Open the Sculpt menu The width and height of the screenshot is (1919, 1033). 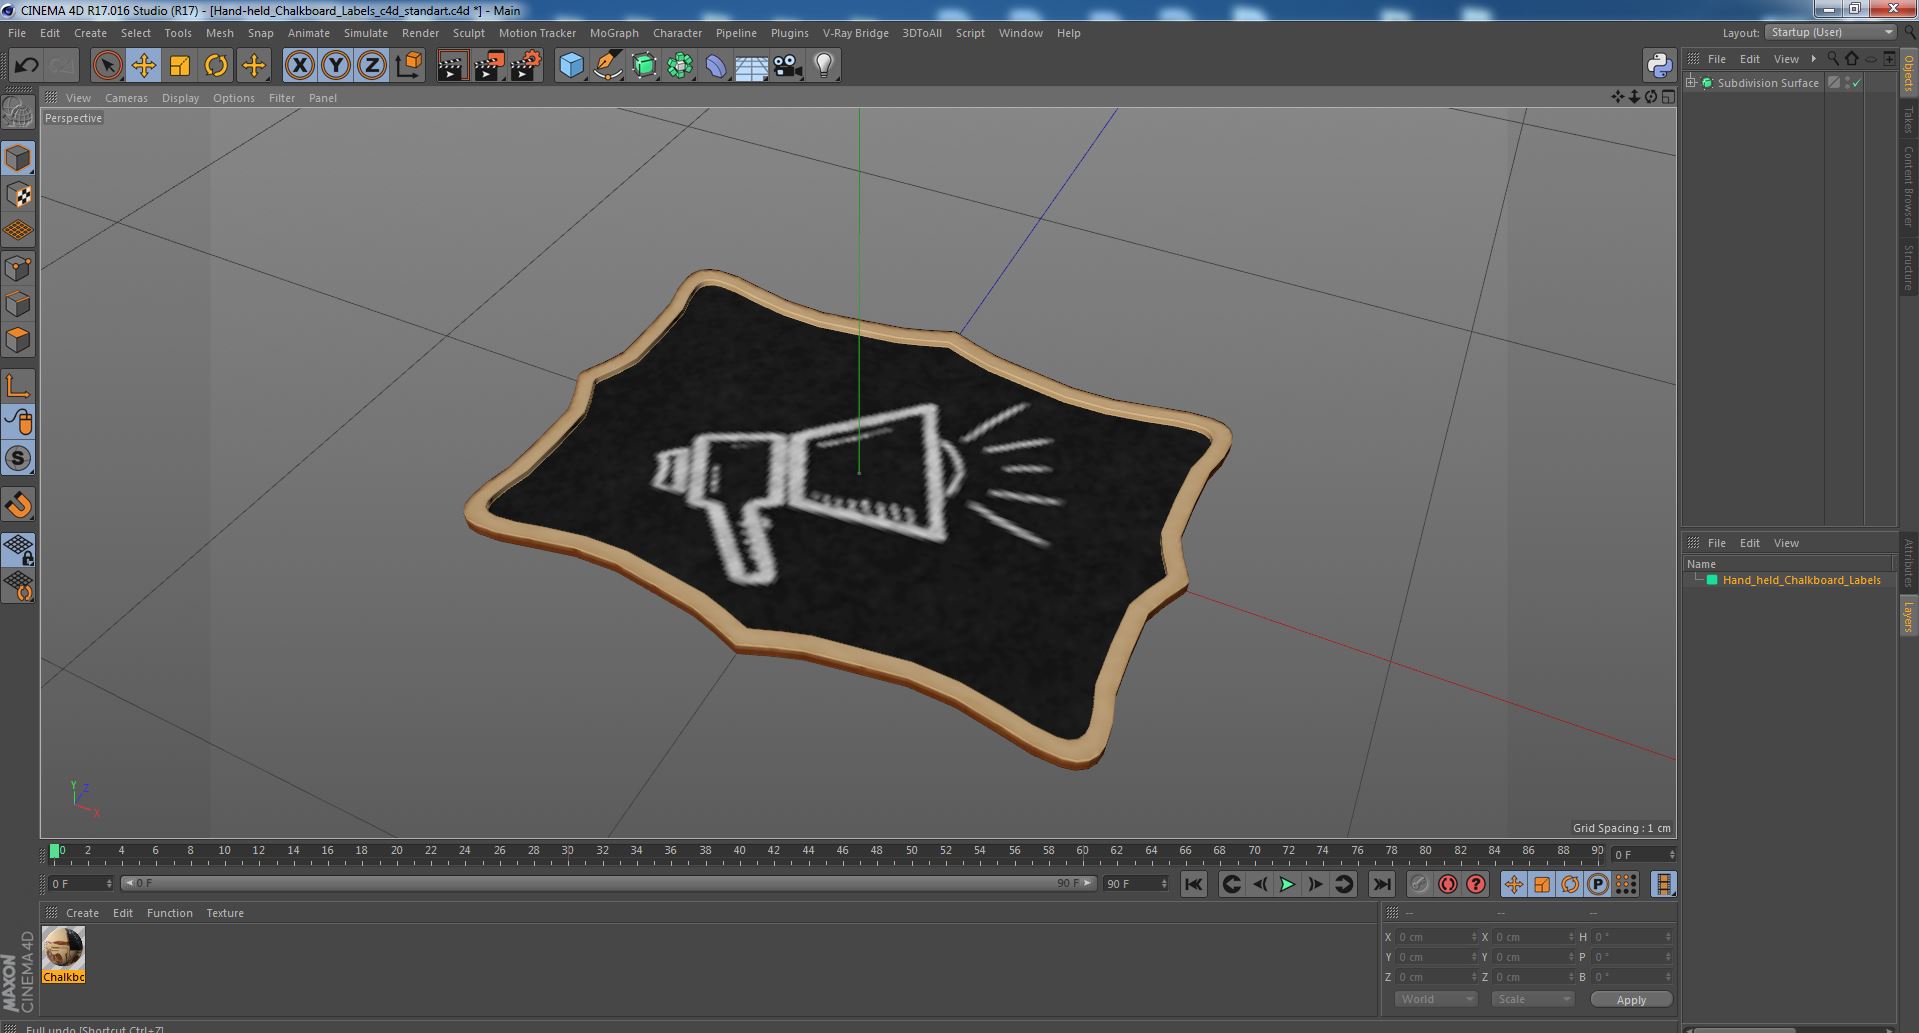click(x=468, y=33)
